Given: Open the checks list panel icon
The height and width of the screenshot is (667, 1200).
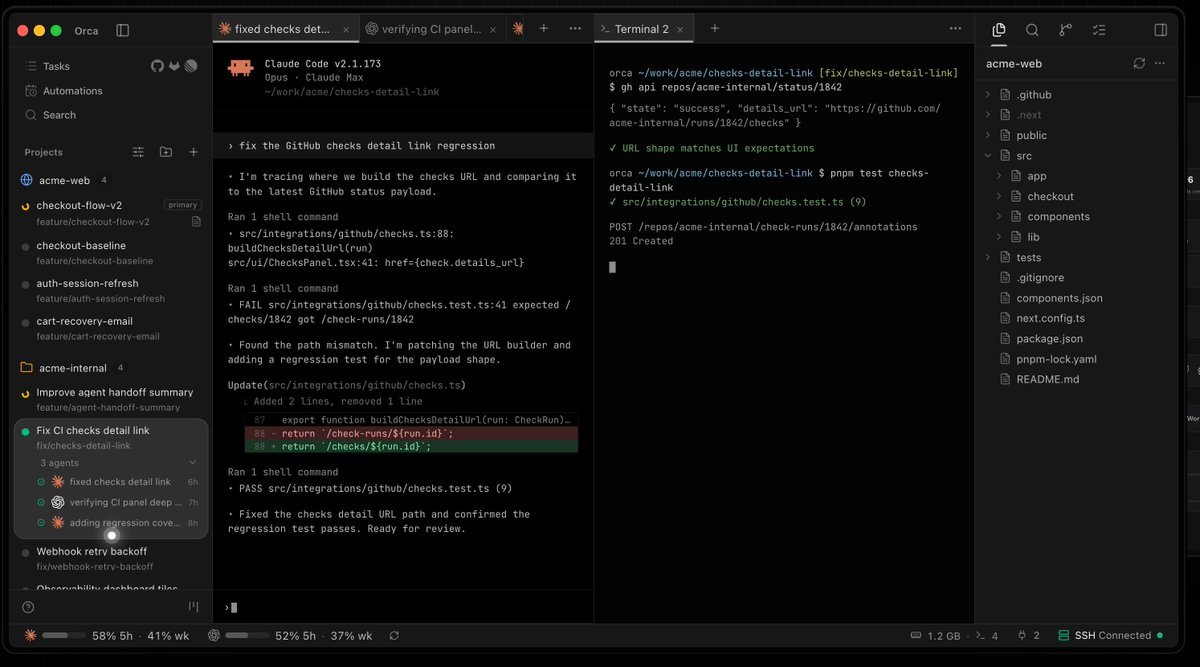Looking at the screenshot, I should tap(1098, 30).
